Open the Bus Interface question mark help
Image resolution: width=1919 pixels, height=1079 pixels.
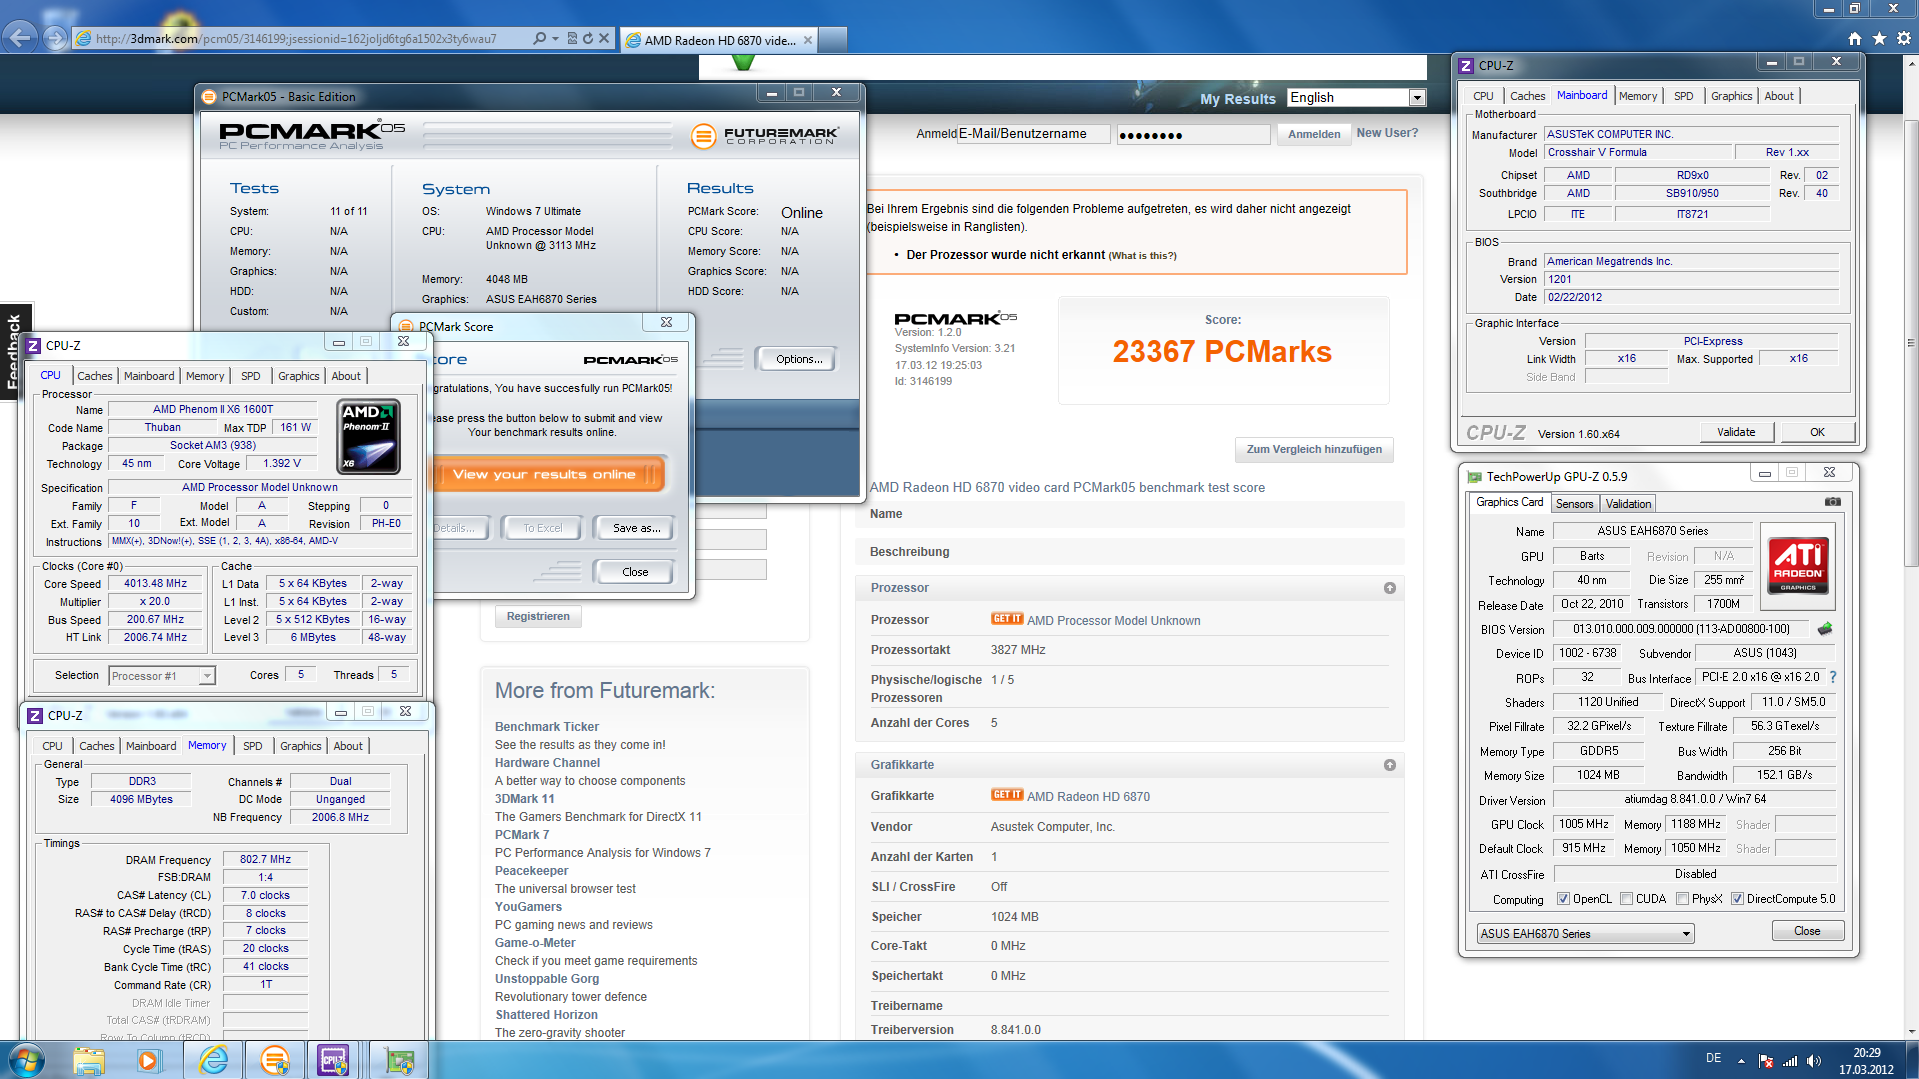pos(1833,677)
